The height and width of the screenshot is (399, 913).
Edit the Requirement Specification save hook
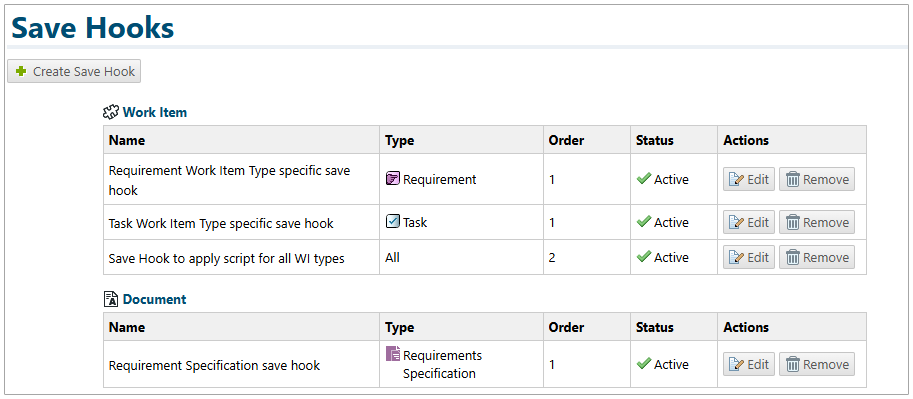[749, 364]
